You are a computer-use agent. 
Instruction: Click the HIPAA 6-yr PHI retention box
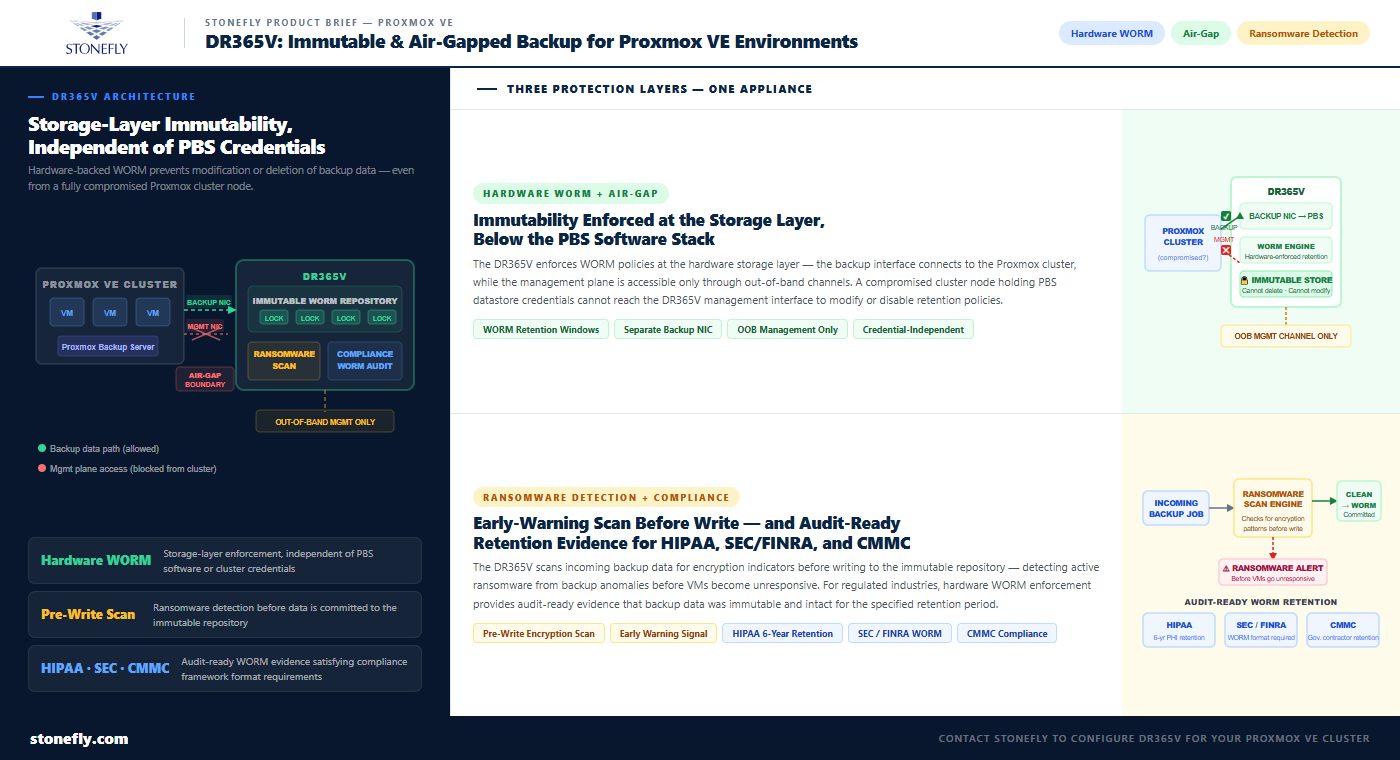1178,630
